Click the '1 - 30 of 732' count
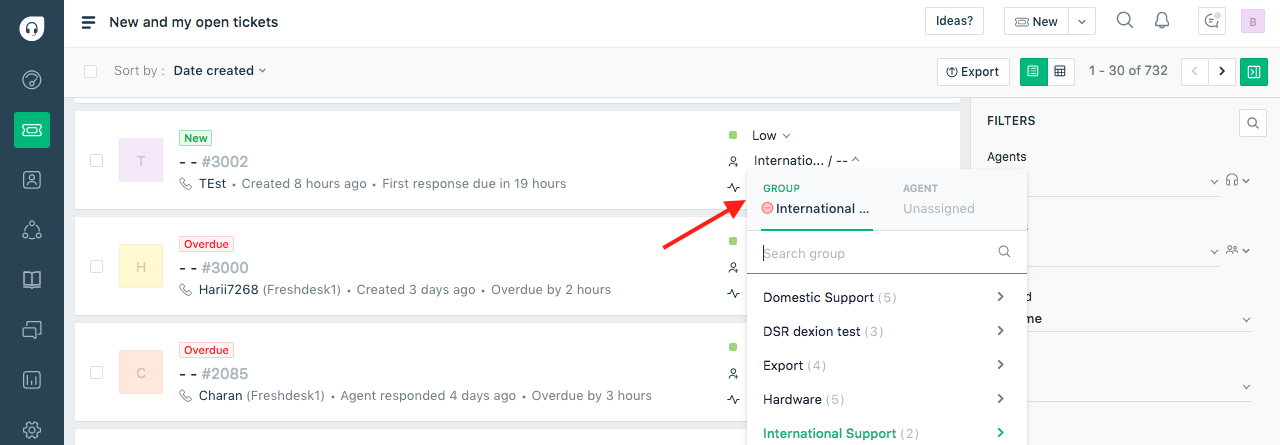 1128,71
